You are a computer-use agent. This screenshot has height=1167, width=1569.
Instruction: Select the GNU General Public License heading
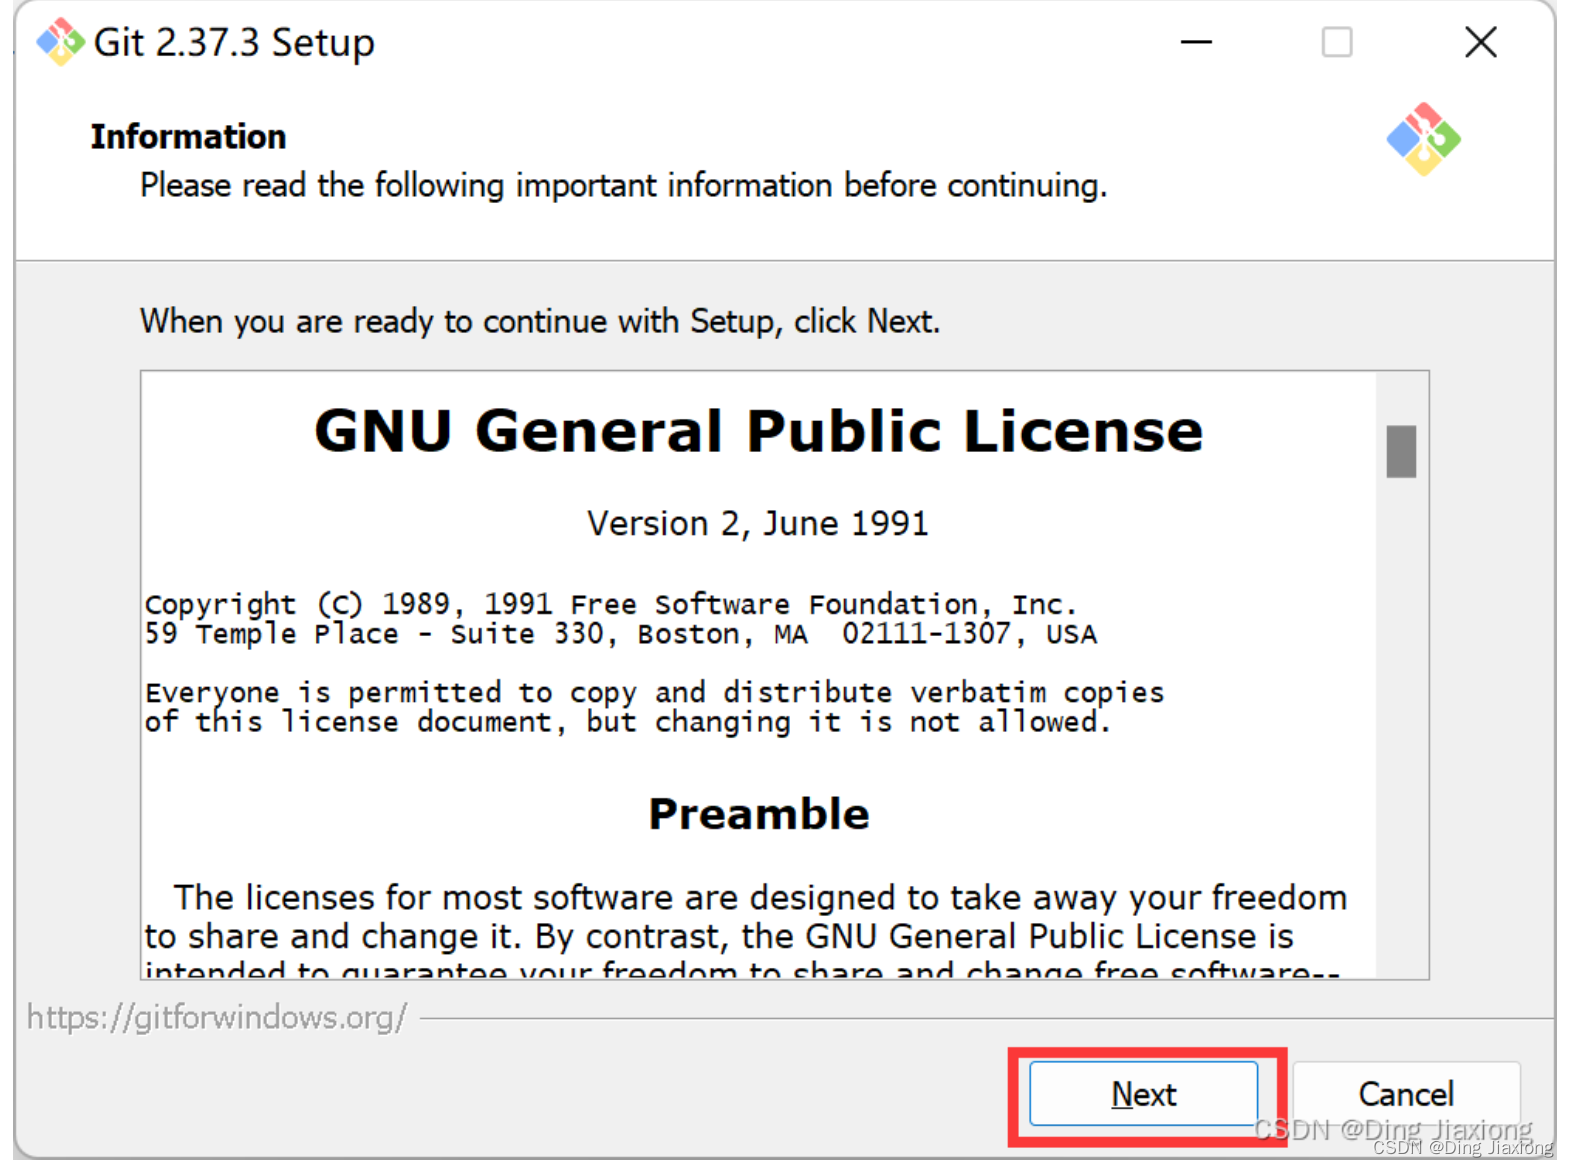[759, 431]
